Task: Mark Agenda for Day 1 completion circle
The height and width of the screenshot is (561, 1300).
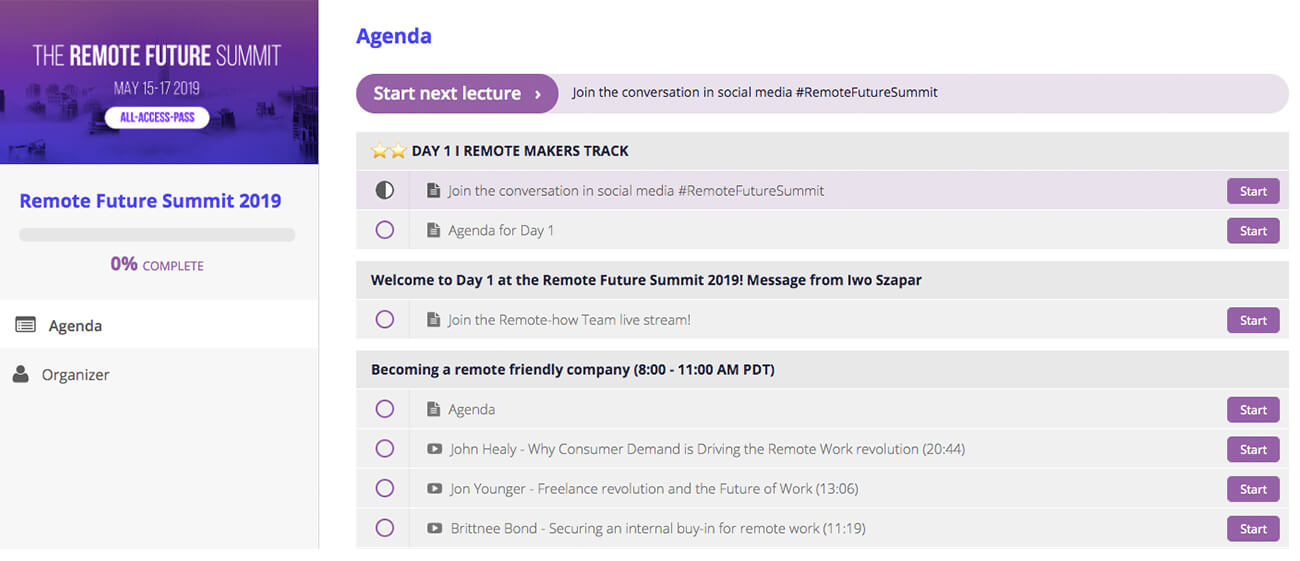Action: (x=384, y=230)
